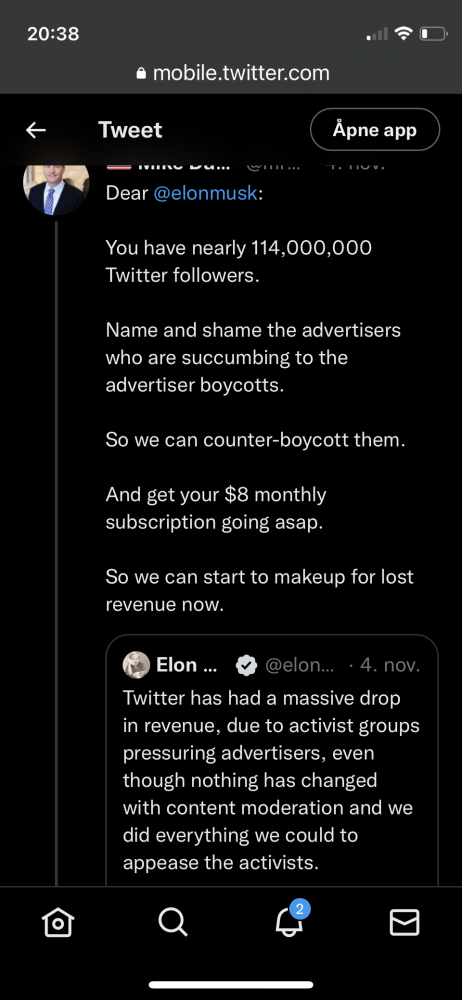Tap the battery status icon
This screenshot has width=462, height=1000.
pyautogui.click(x=432, y=33)
